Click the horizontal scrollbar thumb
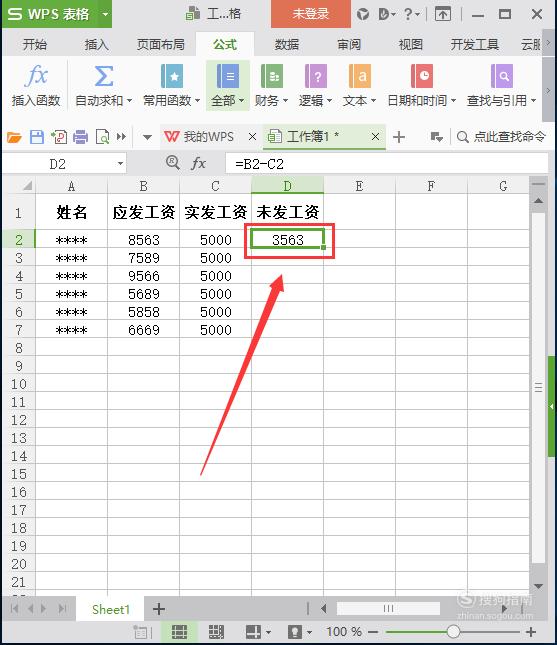557x645 pixels. pos(388,608)
